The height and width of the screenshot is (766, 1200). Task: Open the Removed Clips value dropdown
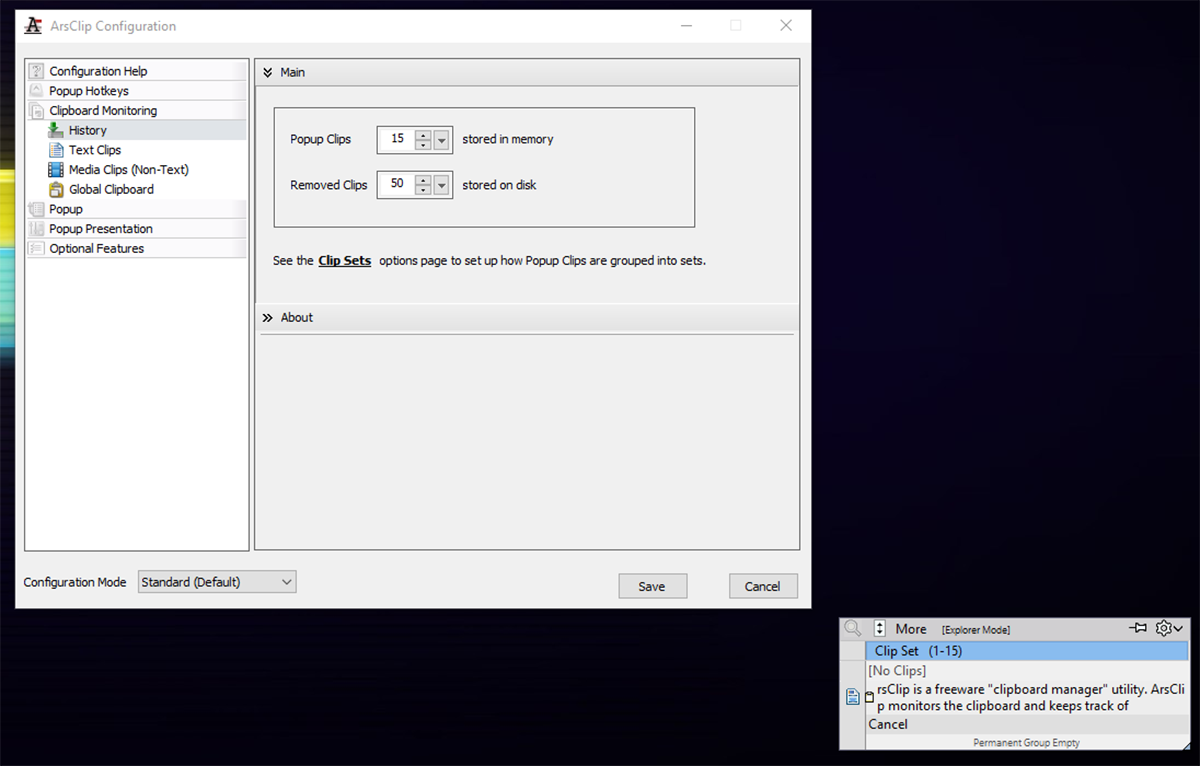pos(442,185)
